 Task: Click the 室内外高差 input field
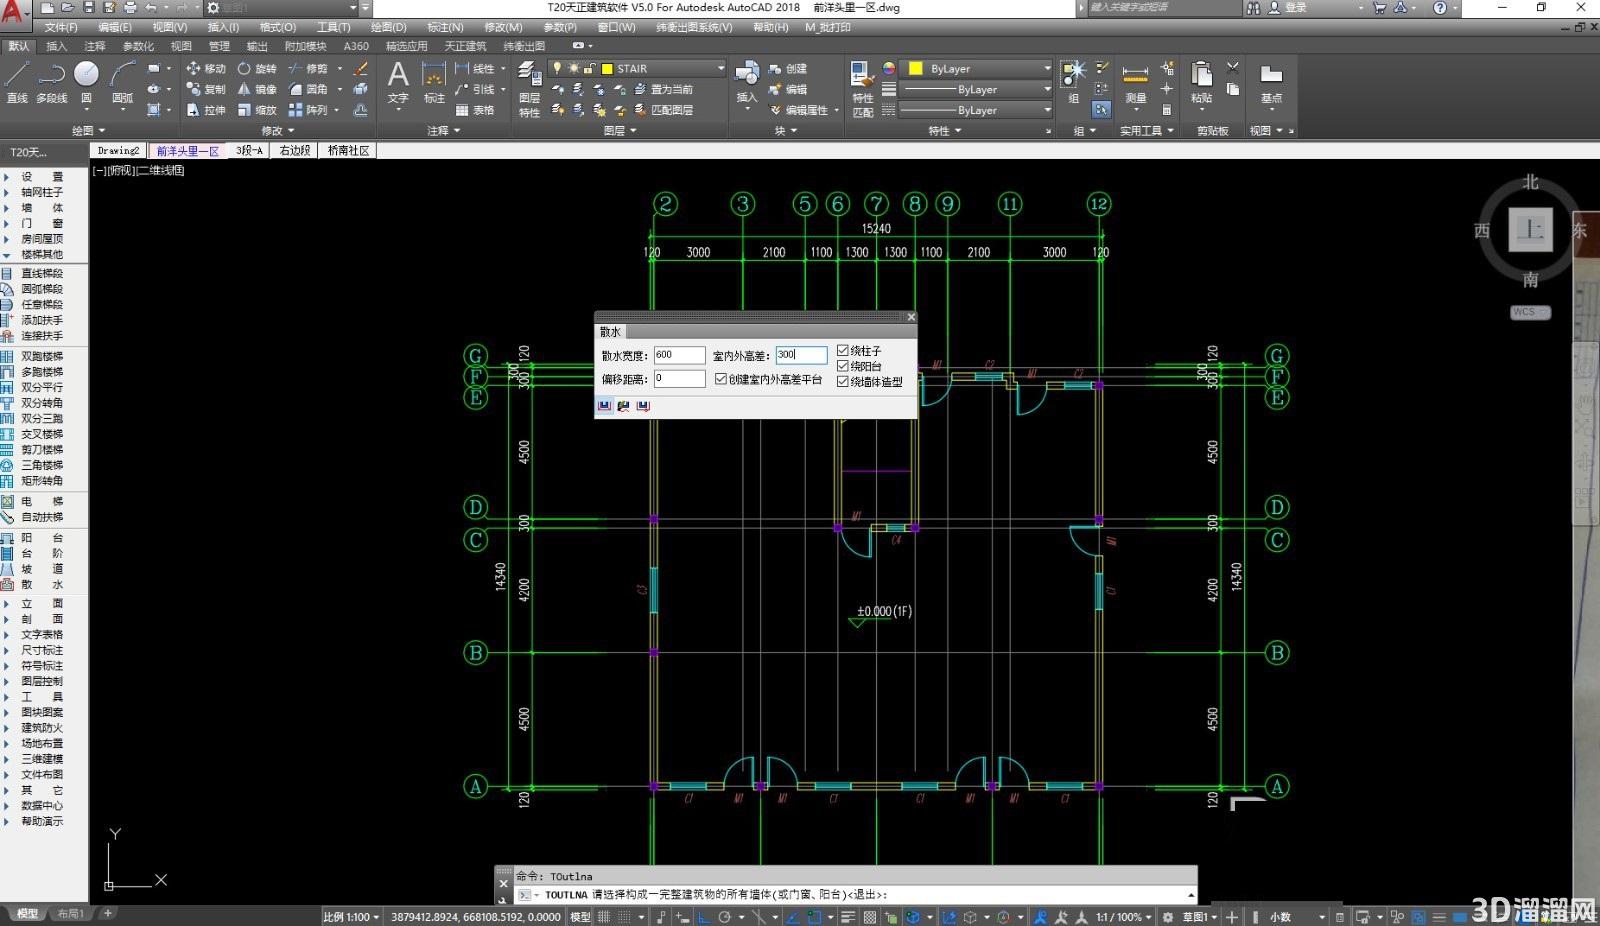[x=801, y=355]
